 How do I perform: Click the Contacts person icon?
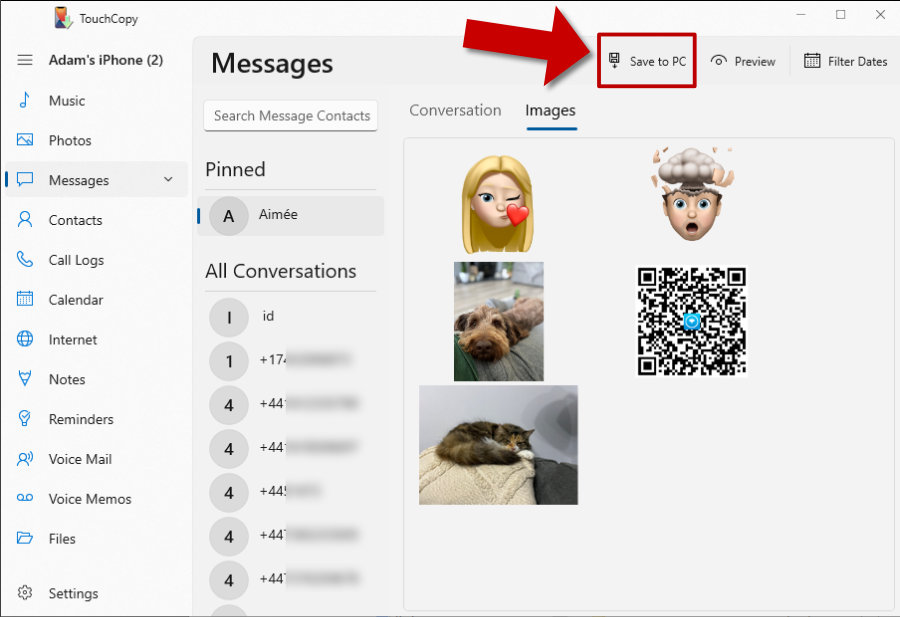tap(25, 219)
